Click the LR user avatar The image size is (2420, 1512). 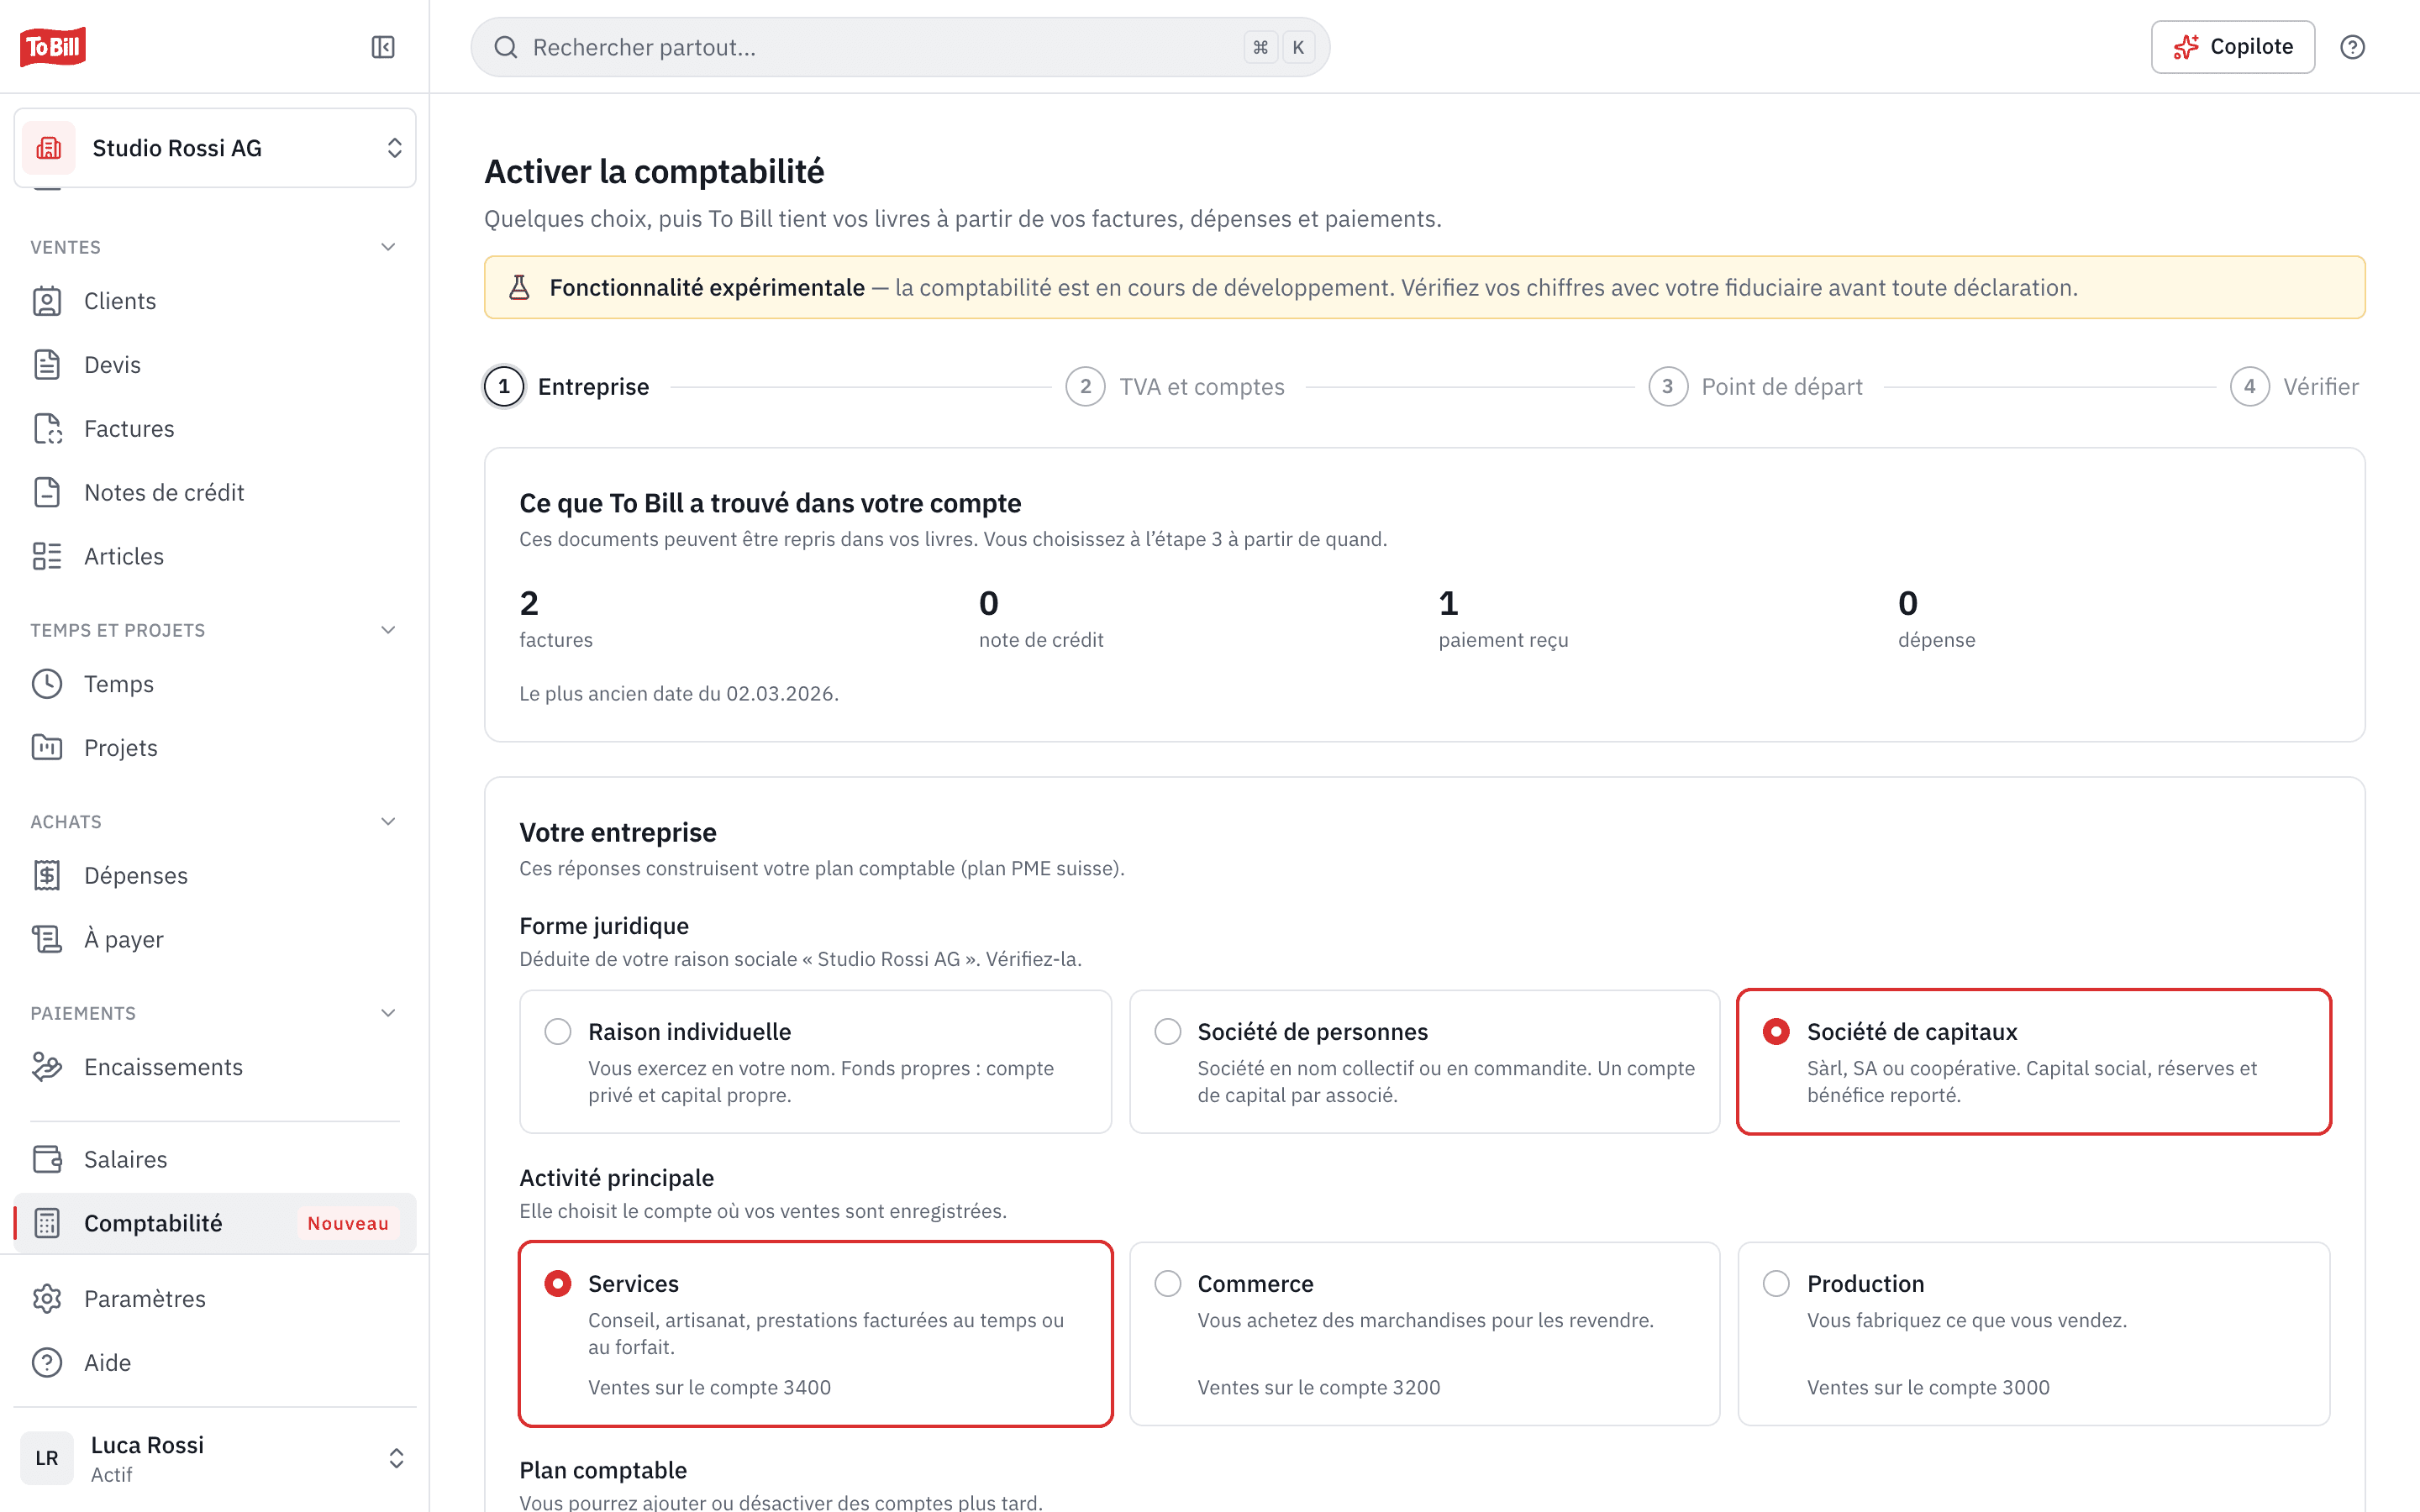point(47,1458)
